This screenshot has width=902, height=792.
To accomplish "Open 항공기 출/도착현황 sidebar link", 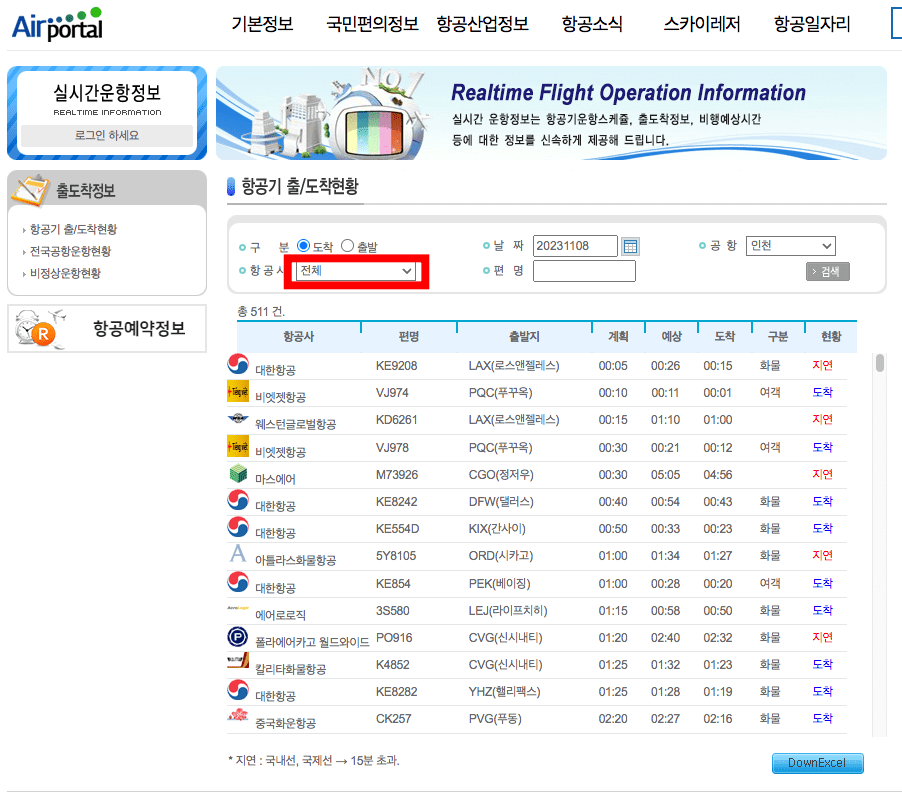I will point(73,229).
